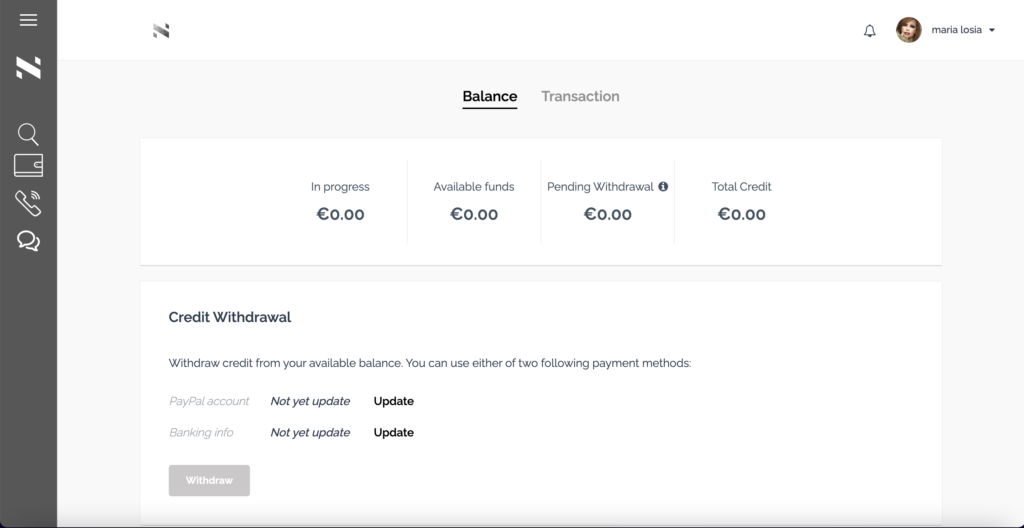Update the Banking info

click(394, 433)
